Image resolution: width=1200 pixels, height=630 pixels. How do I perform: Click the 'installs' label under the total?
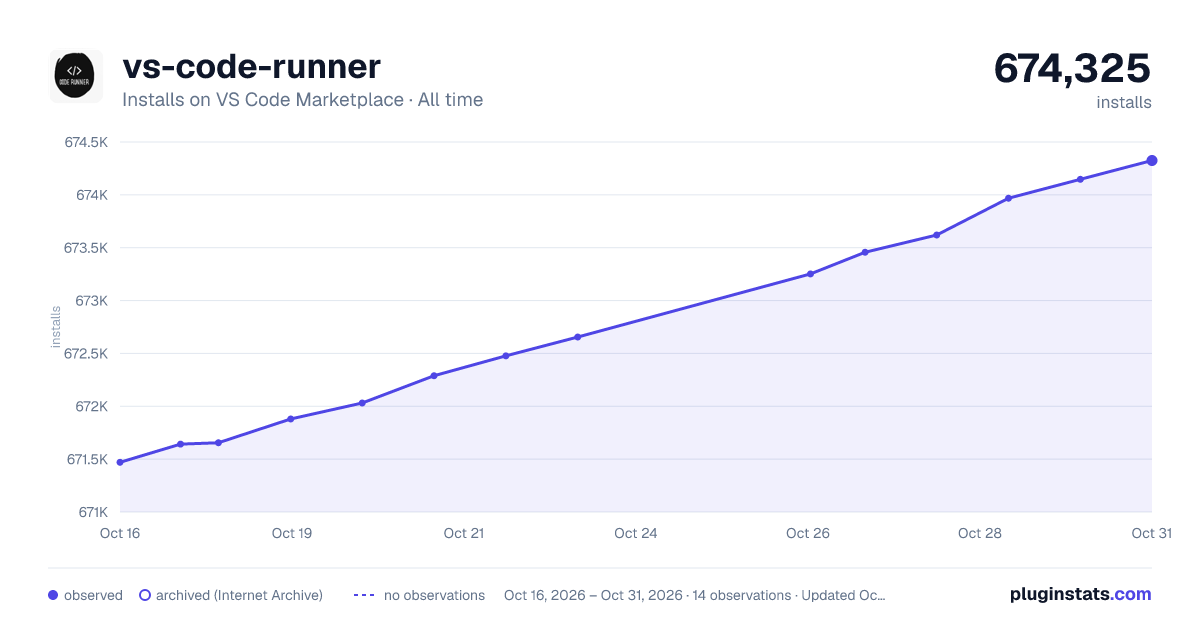1124,102
